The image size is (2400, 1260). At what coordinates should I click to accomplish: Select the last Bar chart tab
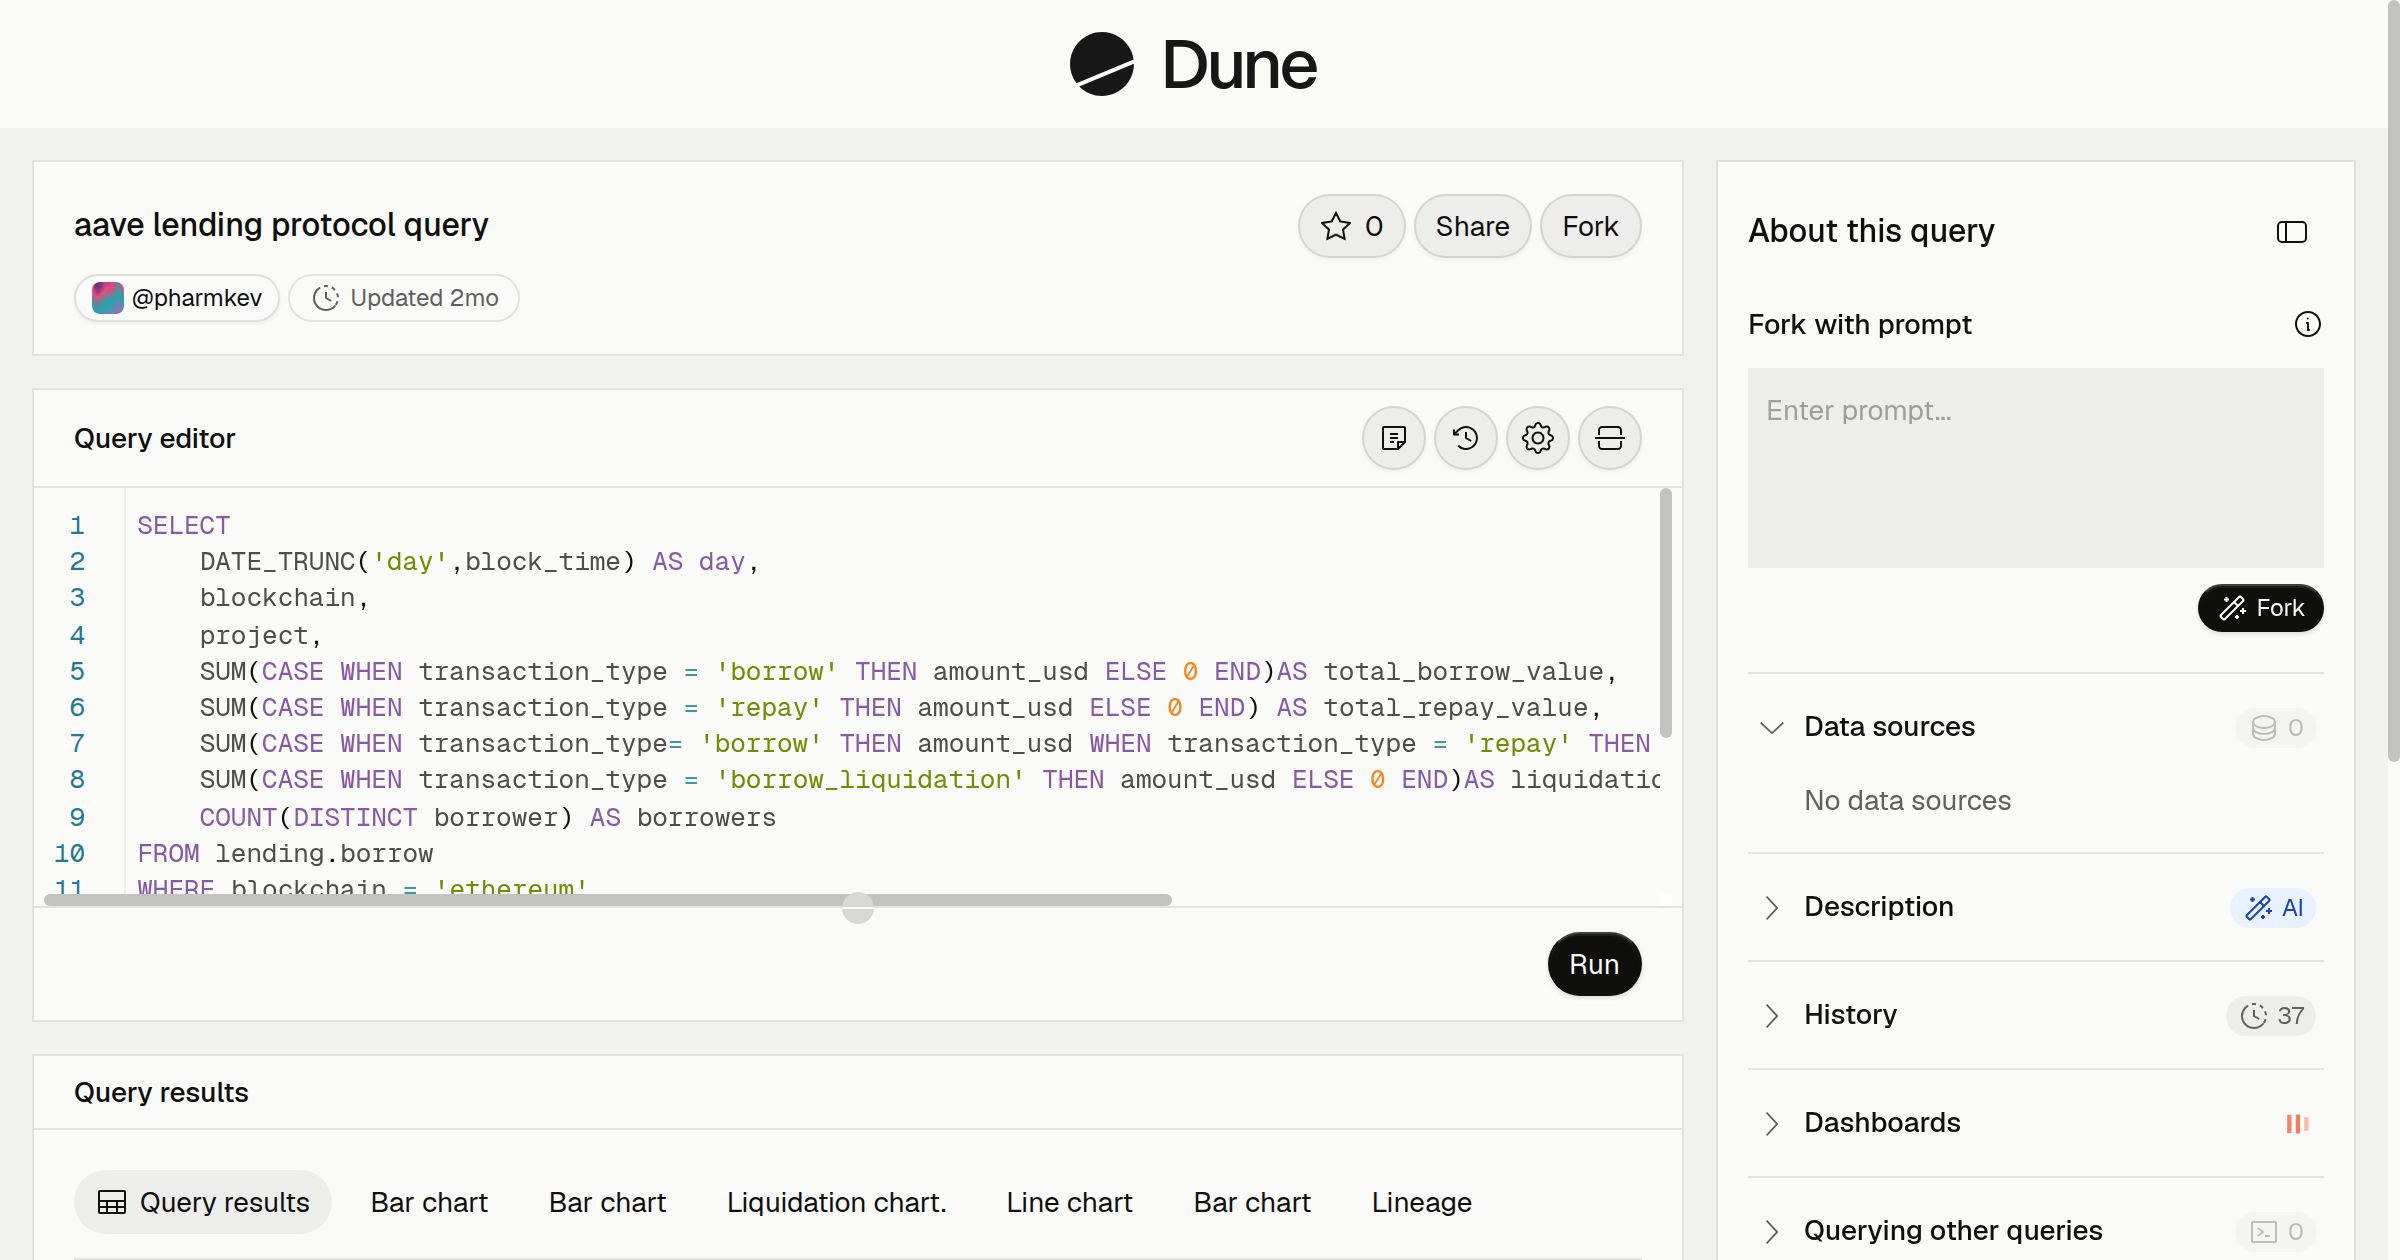point(1252,1202)
